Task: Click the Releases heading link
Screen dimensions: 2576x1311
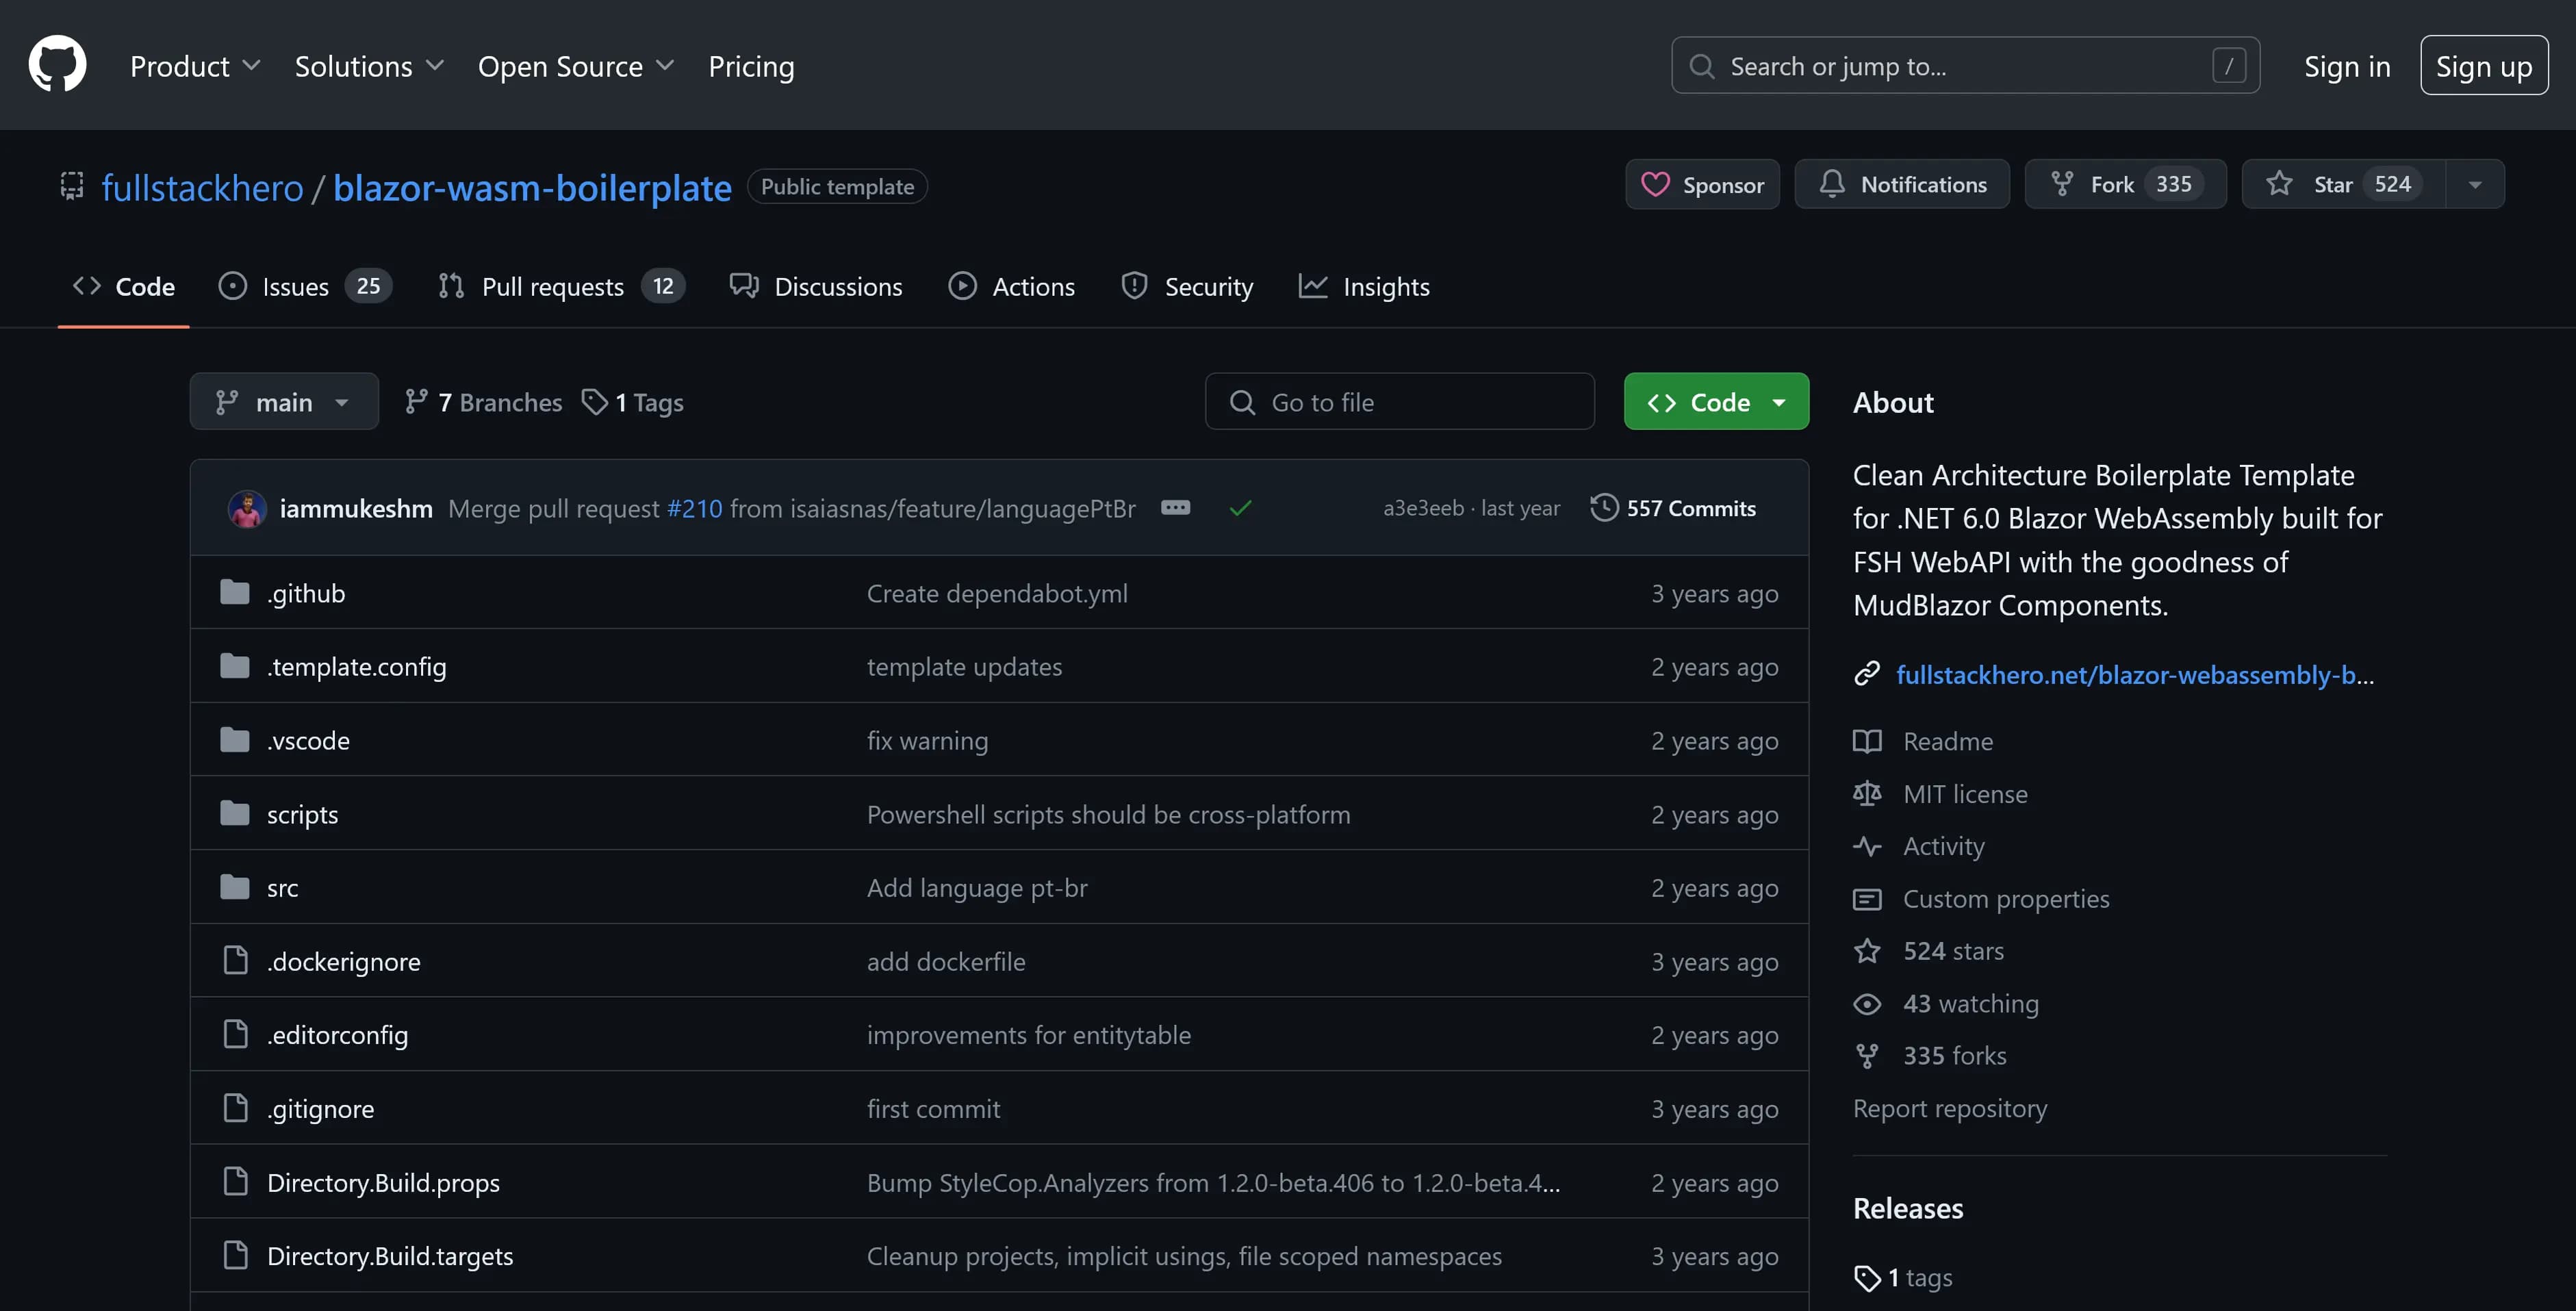Action: pos(1907,1209)
